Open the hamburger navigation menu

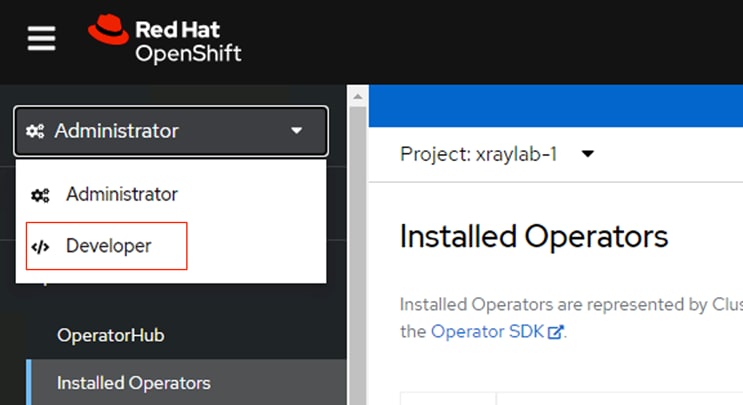(x=41, y=38)
